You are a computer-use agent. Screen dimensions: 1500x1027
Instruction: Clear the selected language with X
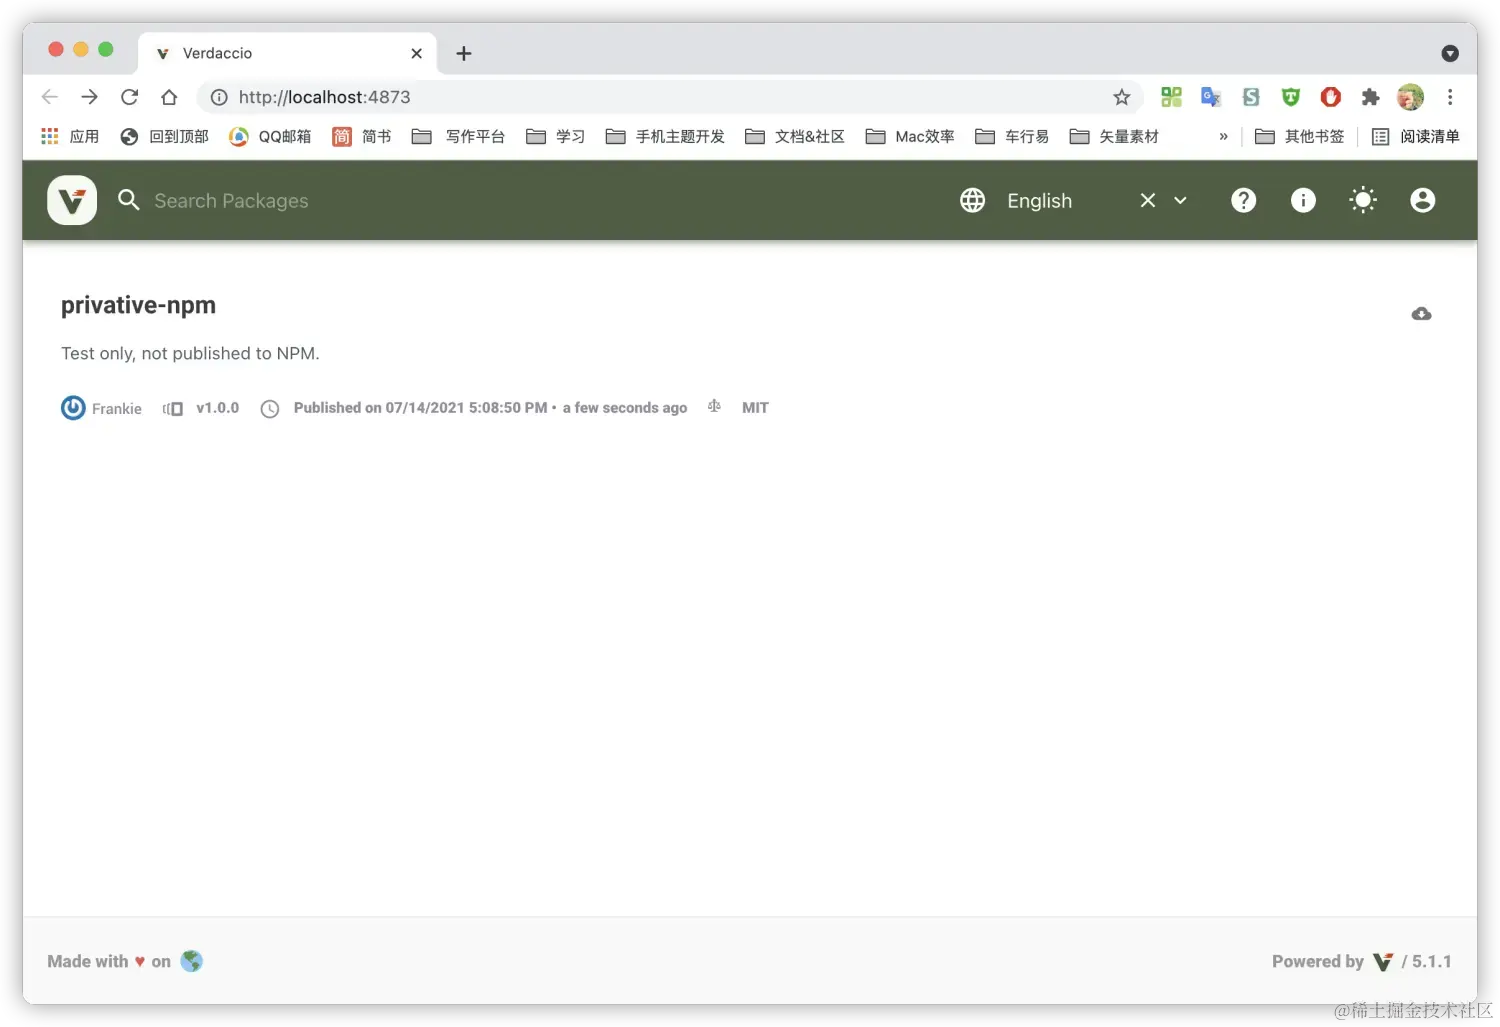pyautogui.click(x=1148, y=200)
